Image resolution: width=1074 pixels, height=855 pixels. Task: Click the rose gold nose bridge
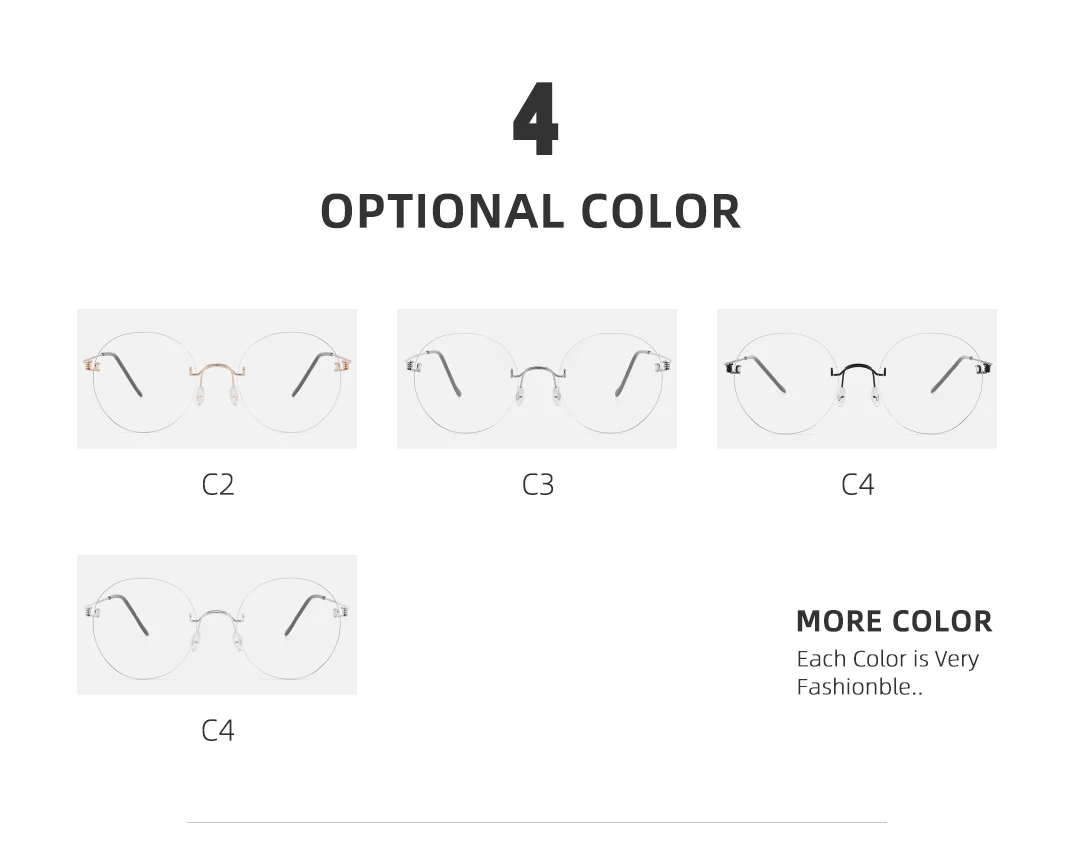tap(217, 369)
